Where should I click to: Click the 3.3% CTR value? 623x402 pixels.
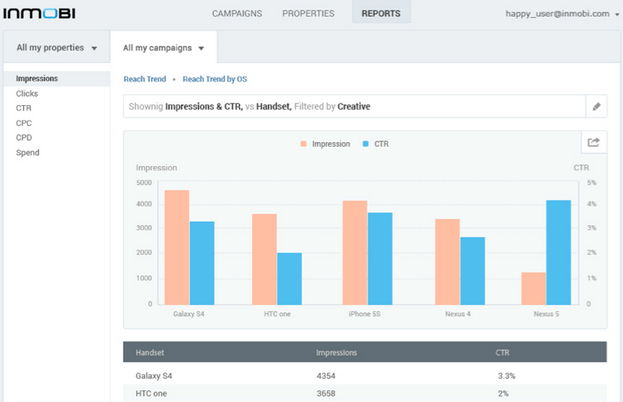click(506, 376)
